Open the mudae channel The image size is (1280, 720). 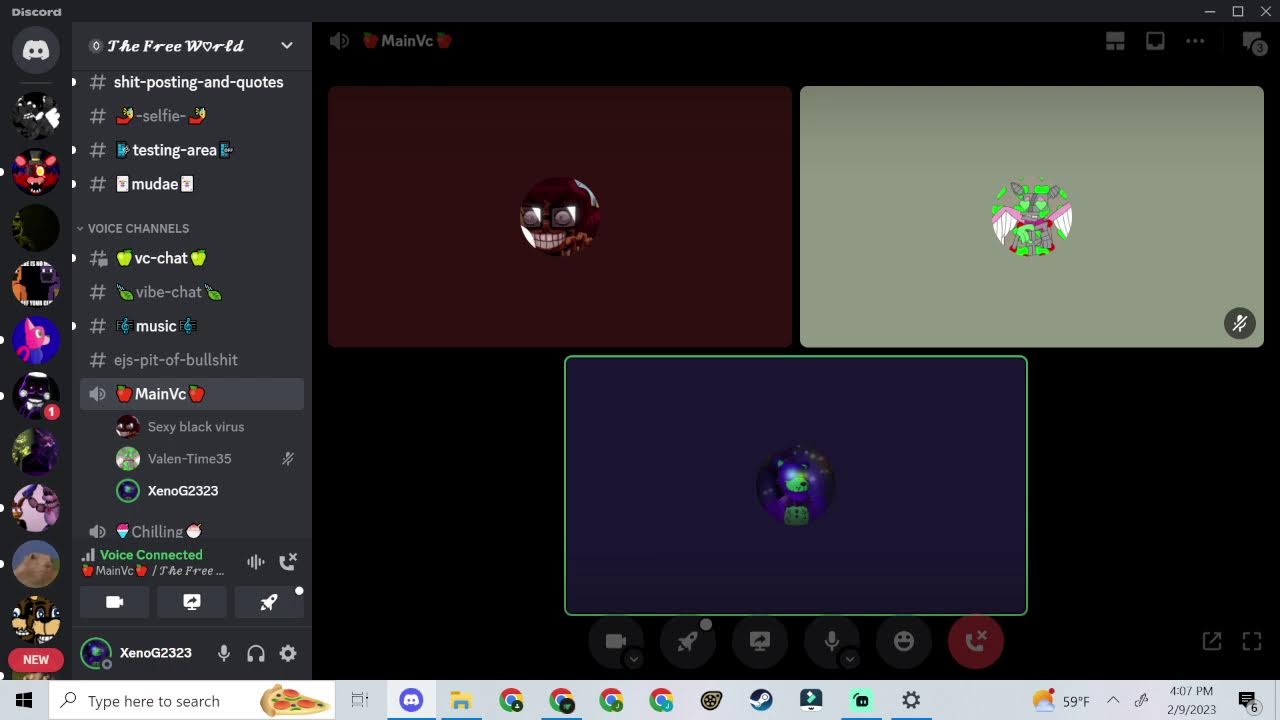click(x=192, y=184)
